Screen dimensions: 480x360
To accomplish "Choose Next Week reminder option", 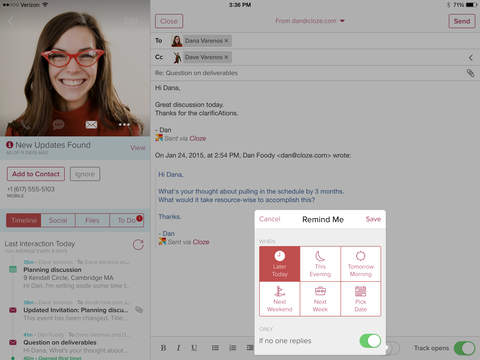I will point(320,299).
